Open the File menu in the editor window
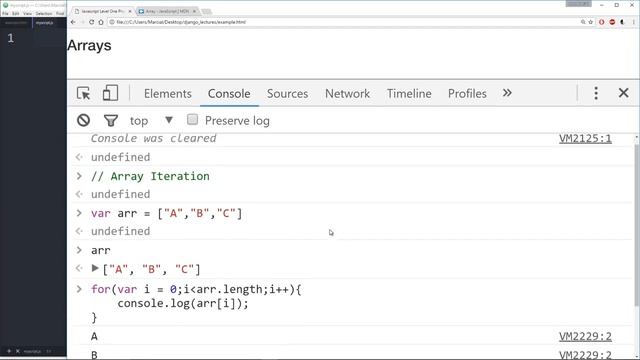This screenshot has height=360, width=640. point(5,13)
